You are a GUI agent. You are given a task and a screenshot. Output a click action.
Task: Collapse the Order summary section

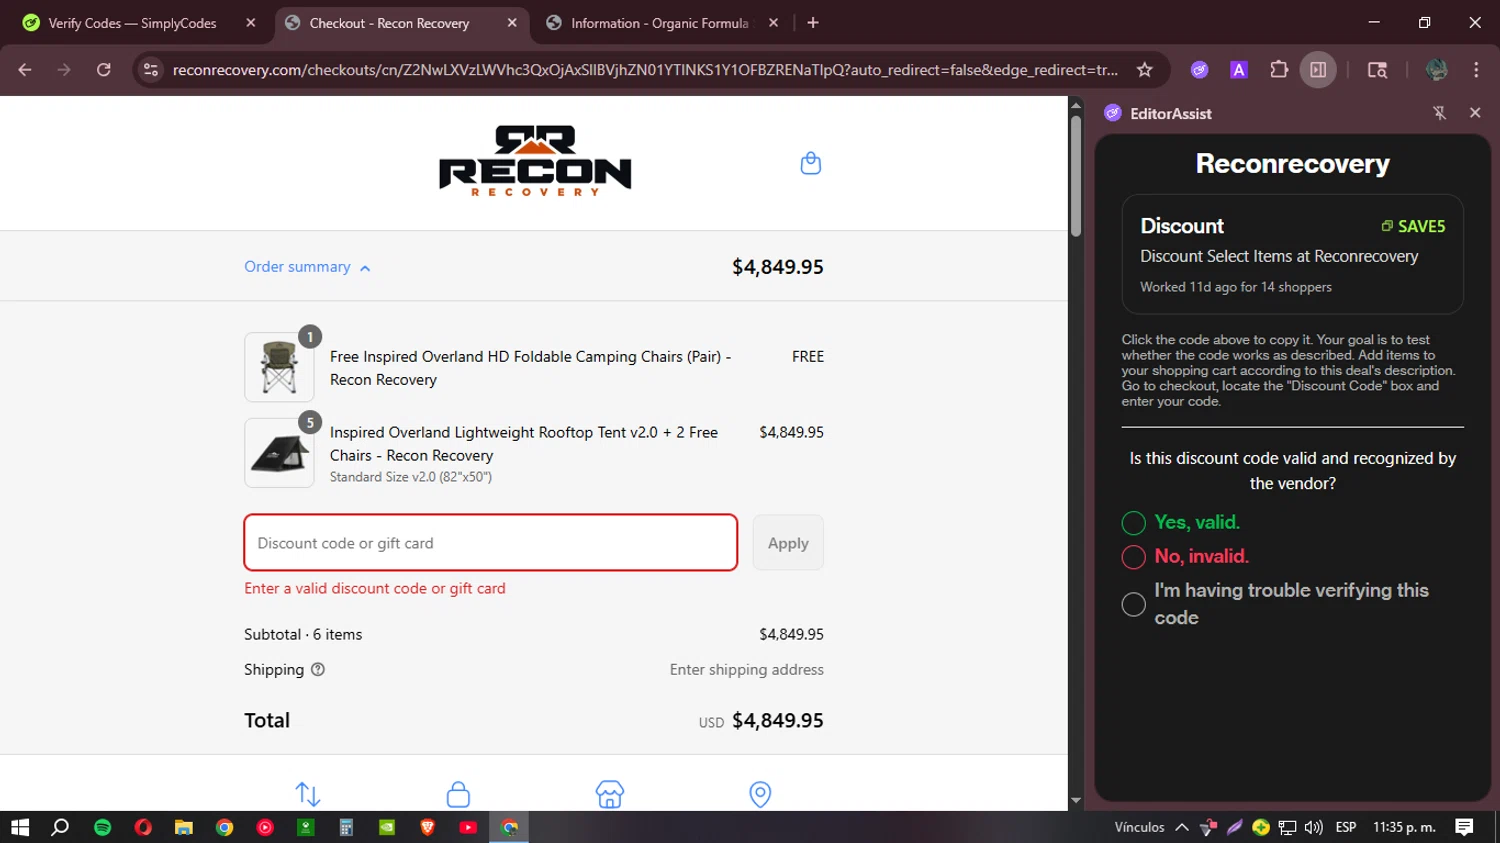(x=307, y=267)
